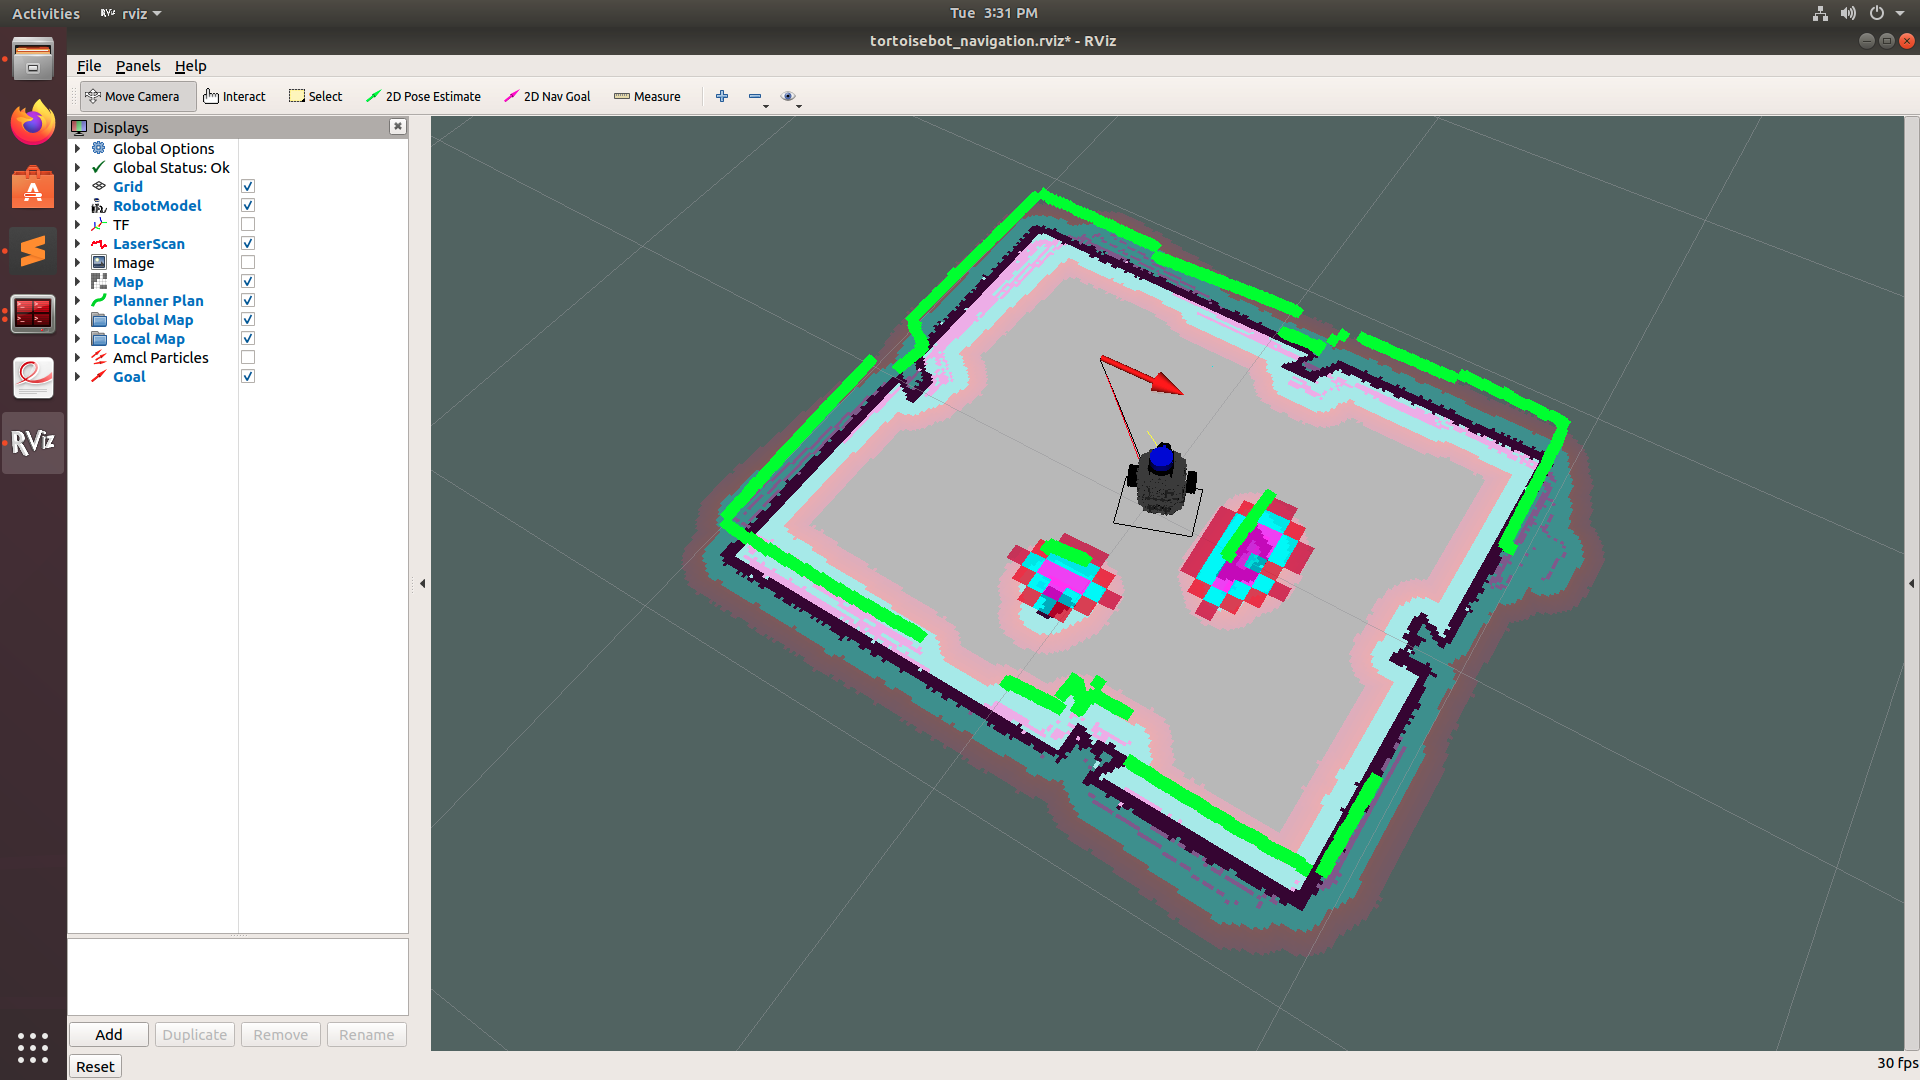Open the File menu
The image size is (1920, 1080).
[88, 65]
